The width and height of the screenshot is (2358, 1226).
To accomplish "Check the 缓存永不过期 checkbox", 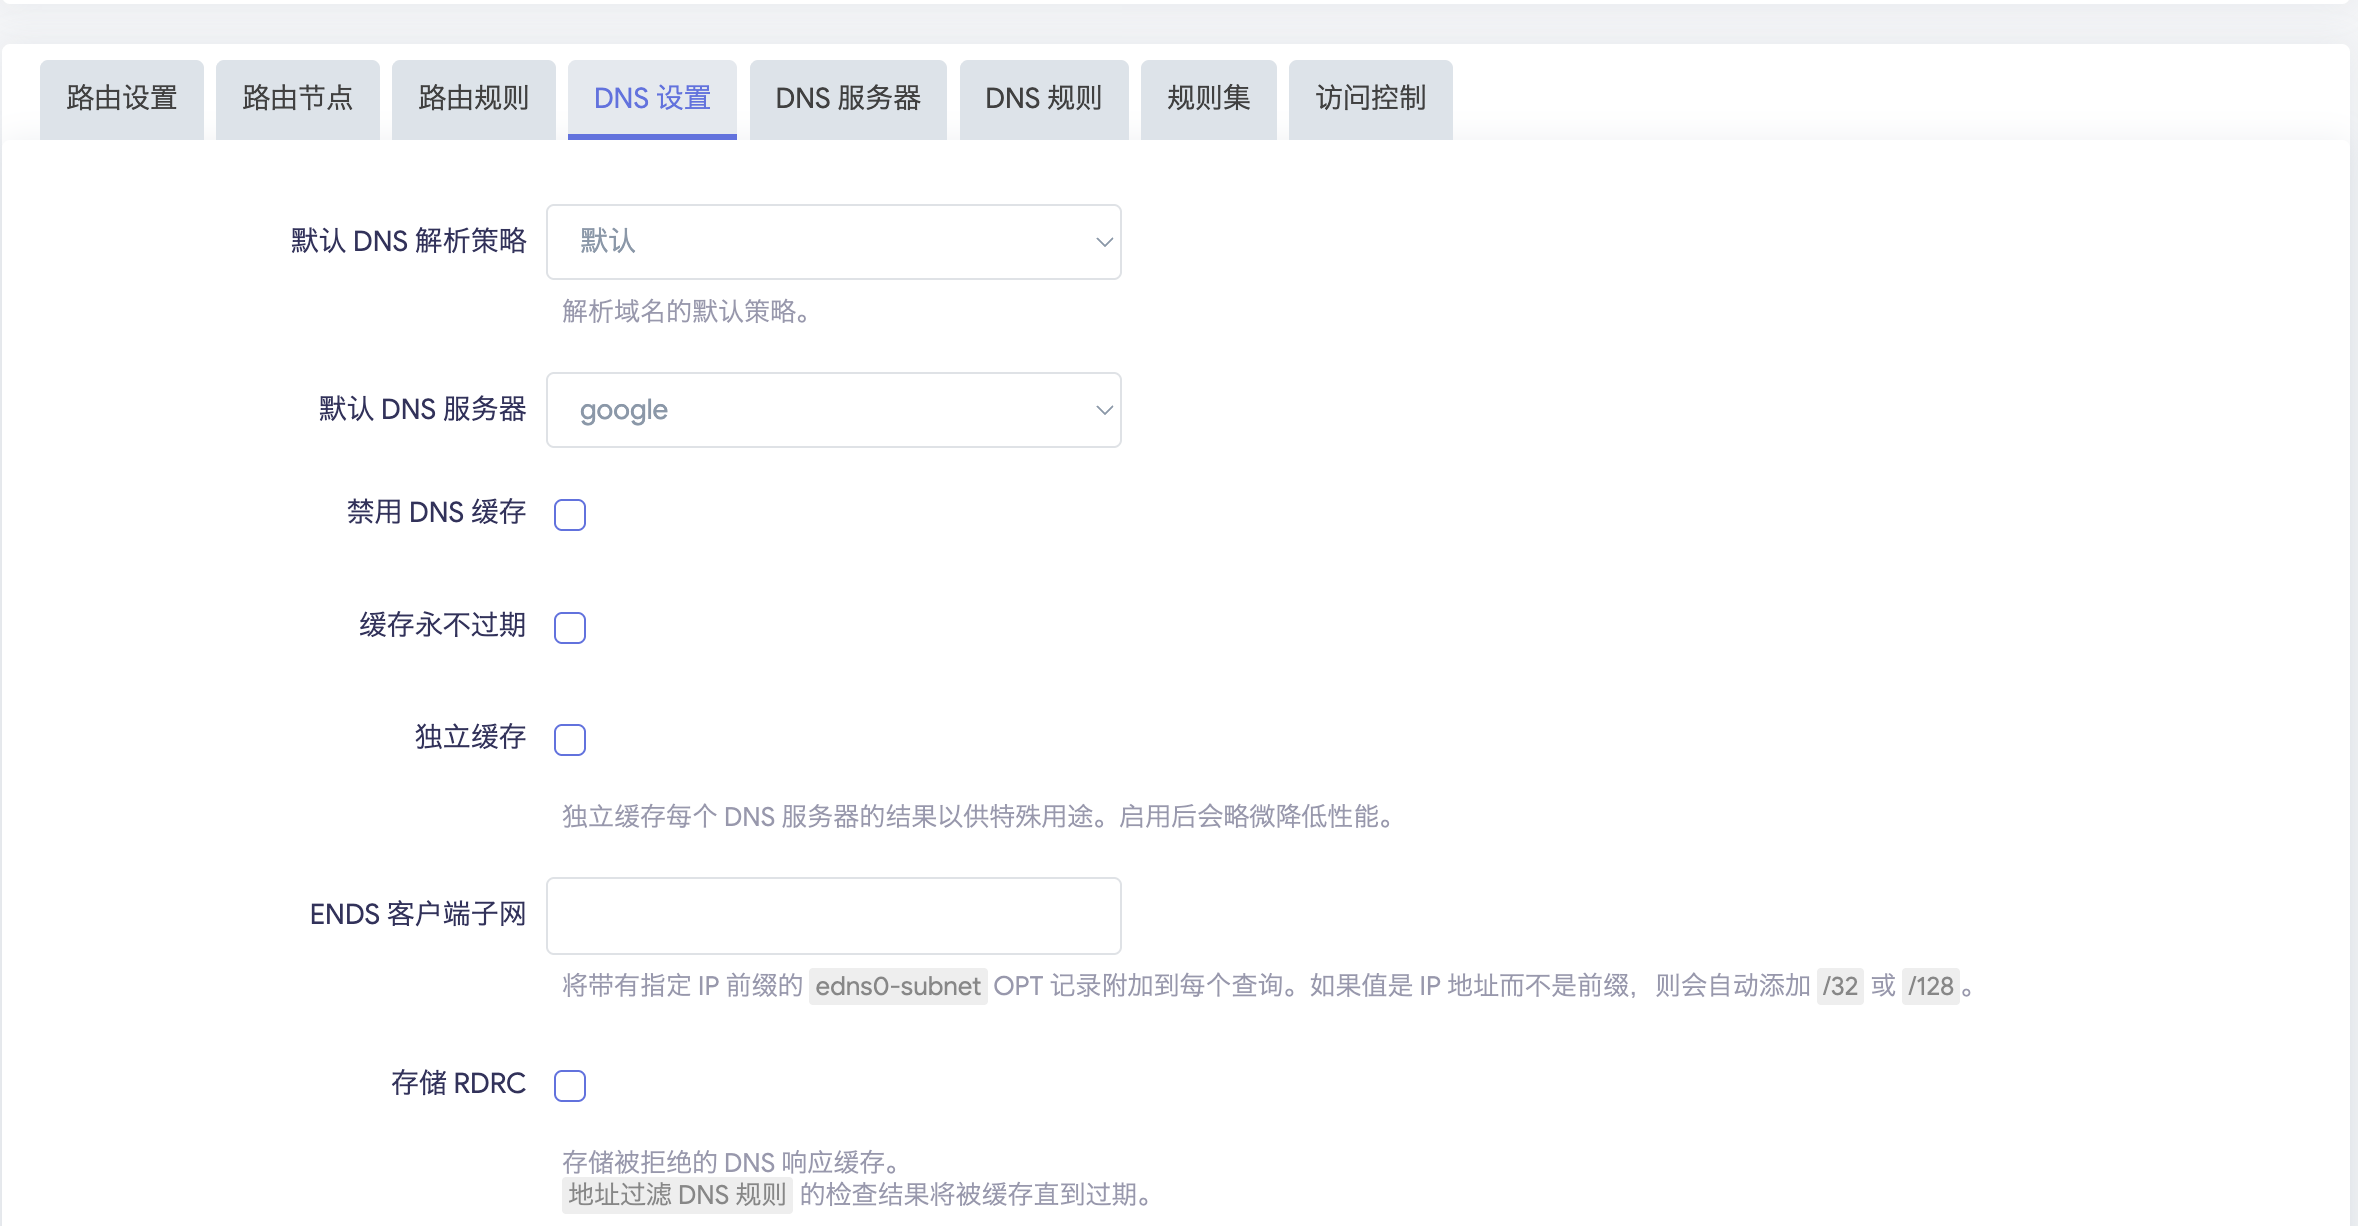I will (x=570, y=628).
